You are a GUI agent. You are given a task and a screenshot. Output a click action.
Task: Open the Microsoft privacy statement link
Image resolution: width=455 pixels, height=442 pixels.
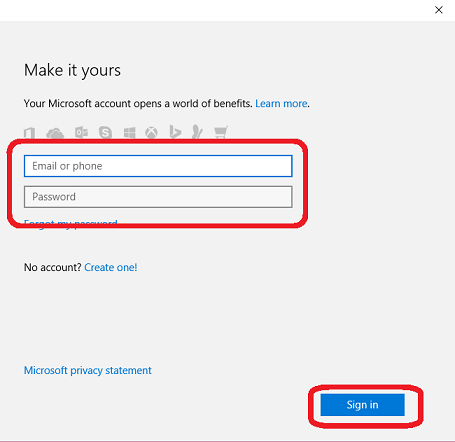(x=88, y=370)
